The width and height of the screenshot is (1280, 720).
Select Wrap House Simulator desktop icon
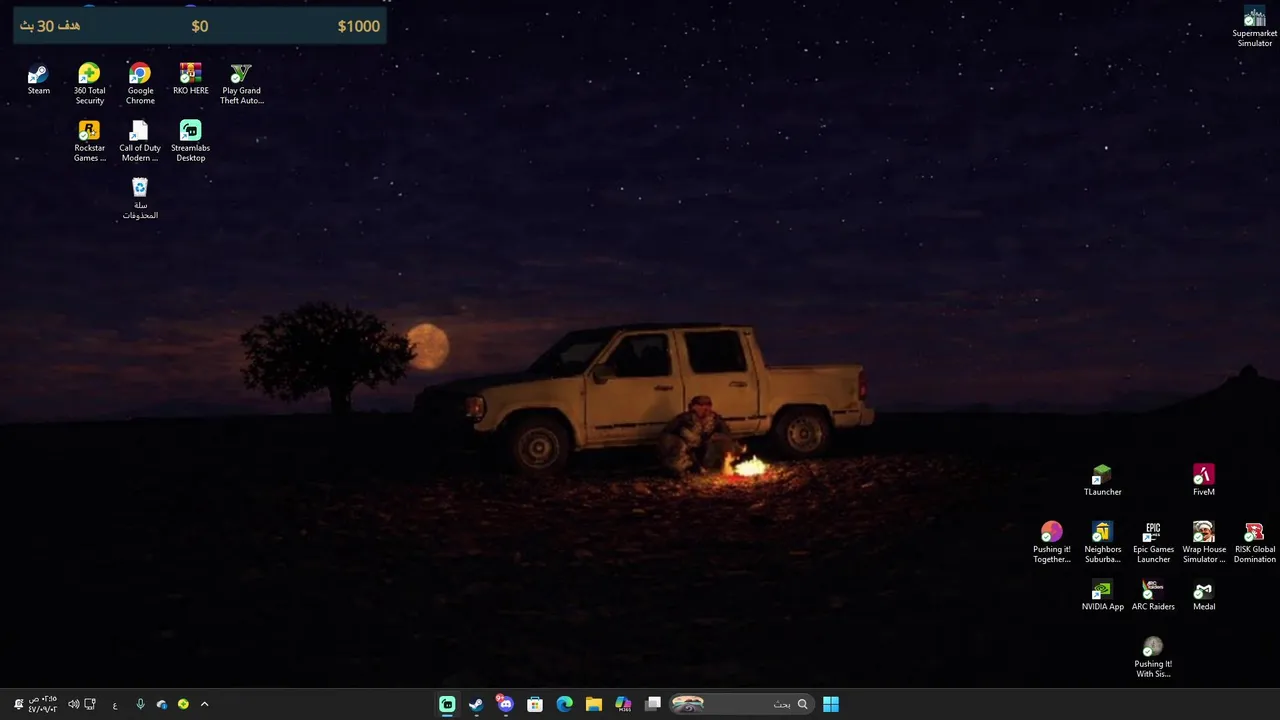pos(1203,542)
